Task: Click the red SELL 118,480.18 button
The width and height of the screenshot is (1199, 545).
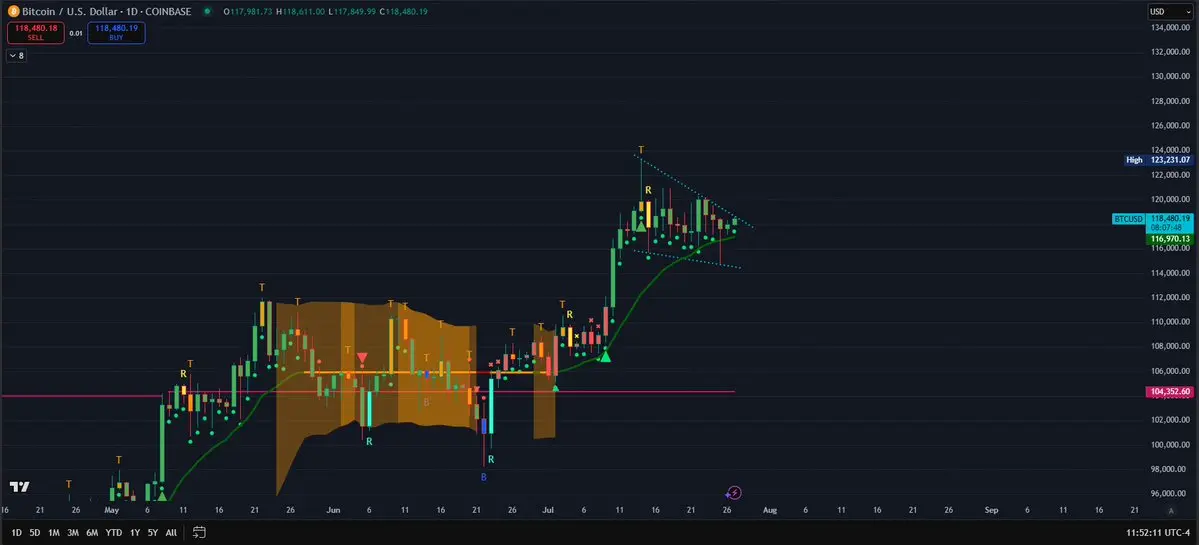Action: (36, 32)
